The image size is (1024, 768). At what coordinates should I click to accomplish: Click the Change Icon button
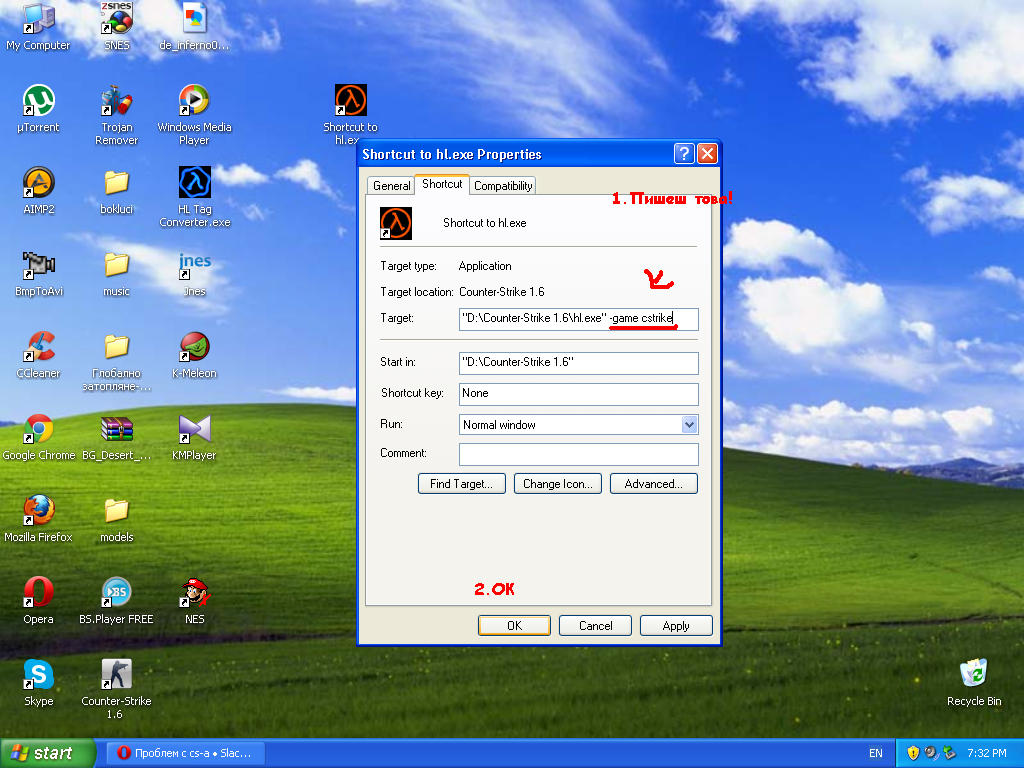(558, 484)
